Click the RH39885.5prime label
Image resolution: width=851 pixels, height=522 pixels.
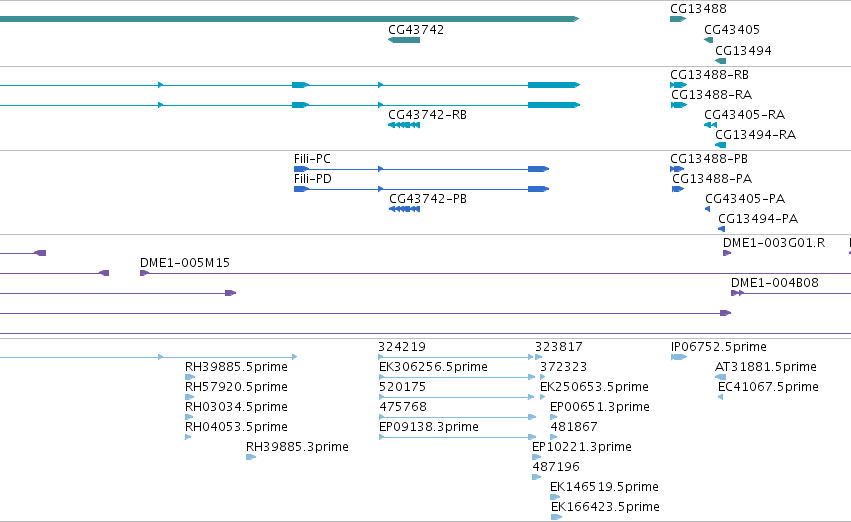point(236,367)
